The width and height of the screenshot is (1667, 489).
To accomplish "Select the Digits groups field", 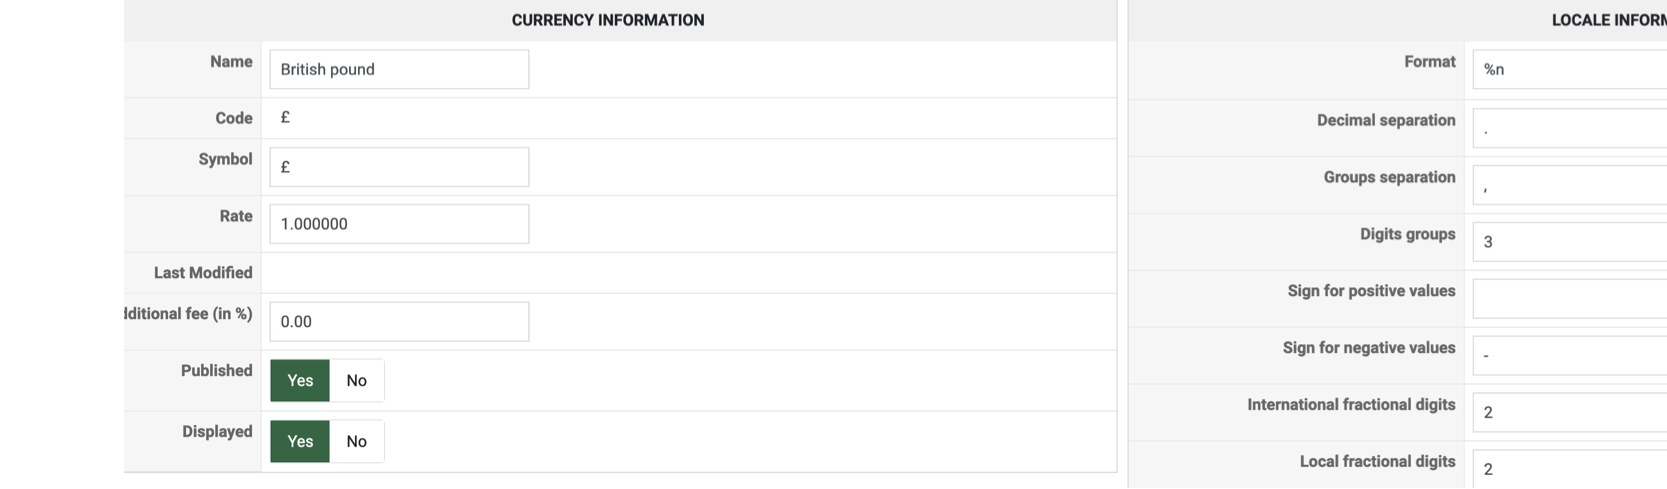I will tap(1568, 242).
